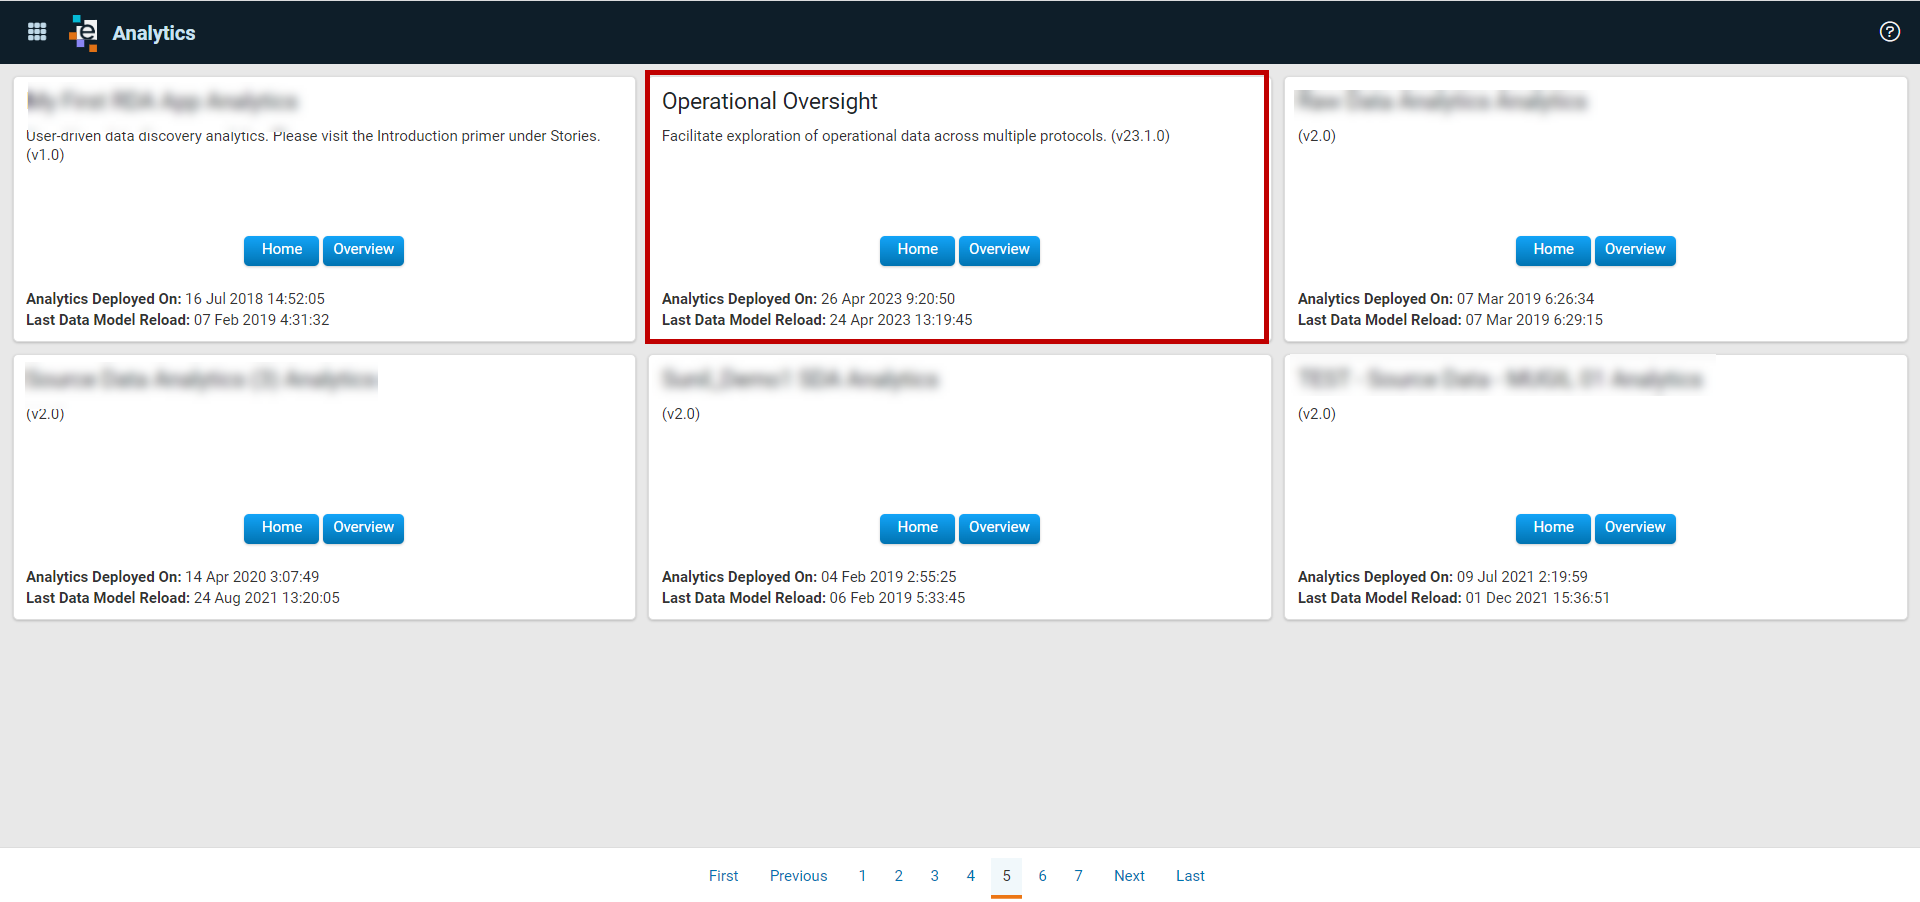Go to the Previous page
This screenshot has width=1920, height=902.
tap(798, 876)
